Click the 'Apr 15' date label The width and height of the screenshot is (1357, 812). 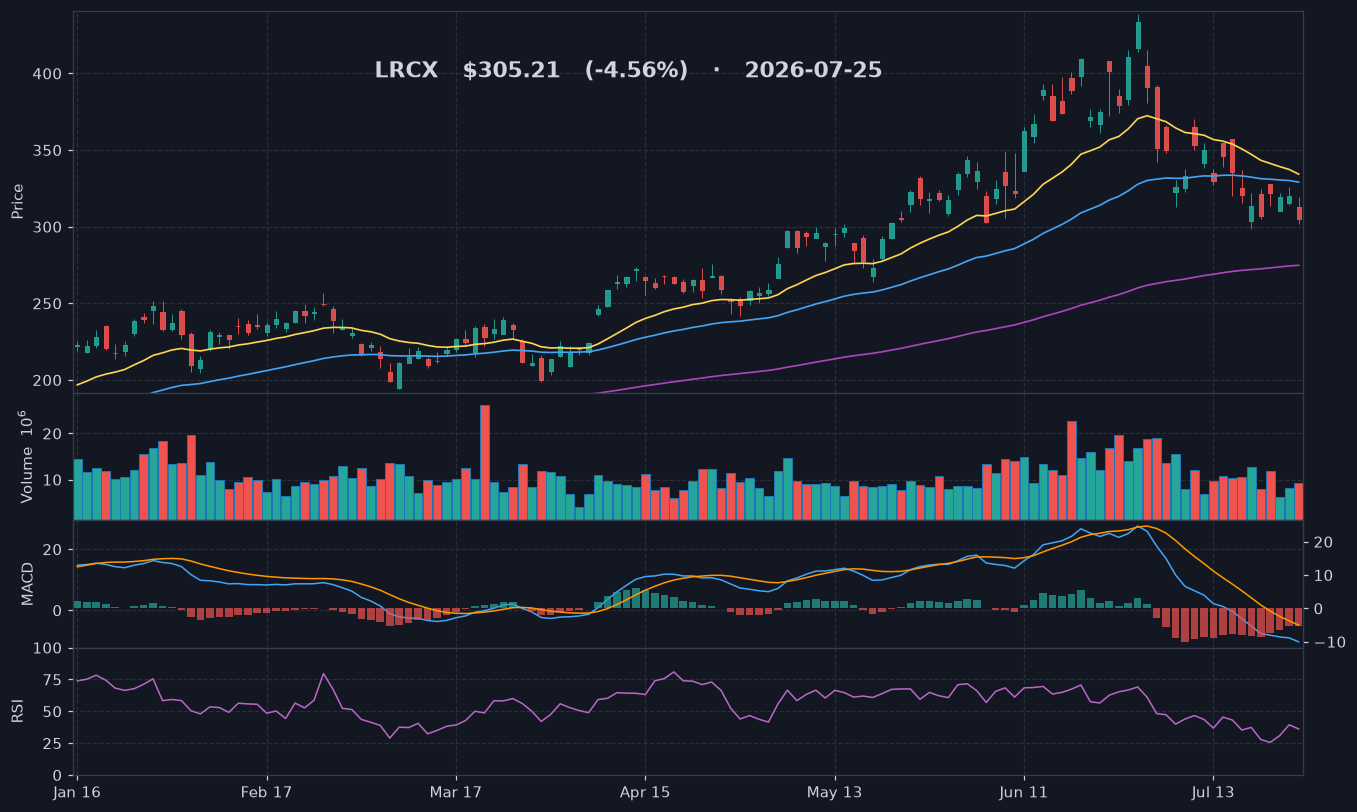point(645,791)
